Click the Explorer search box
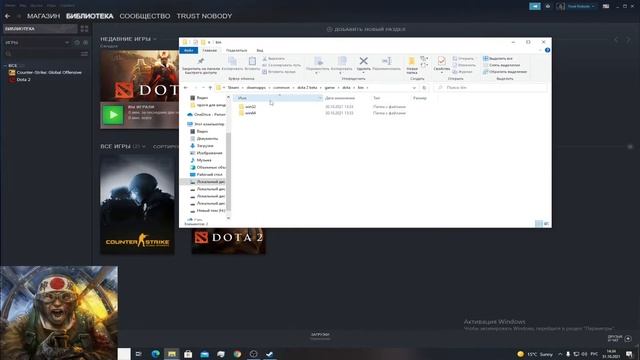 coord(490,88)
